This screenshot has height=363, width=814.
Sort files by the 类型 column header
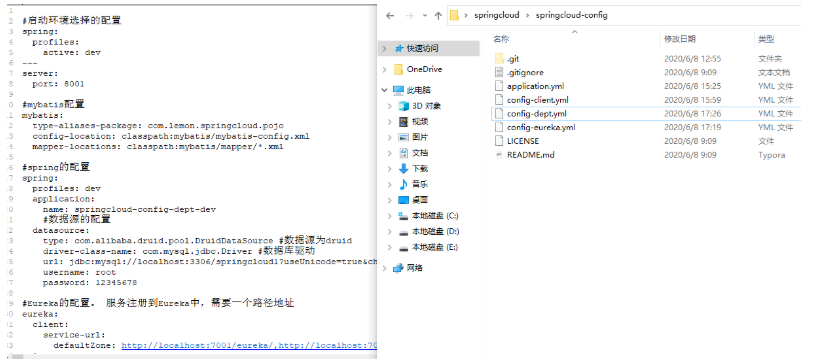[766, 39]
